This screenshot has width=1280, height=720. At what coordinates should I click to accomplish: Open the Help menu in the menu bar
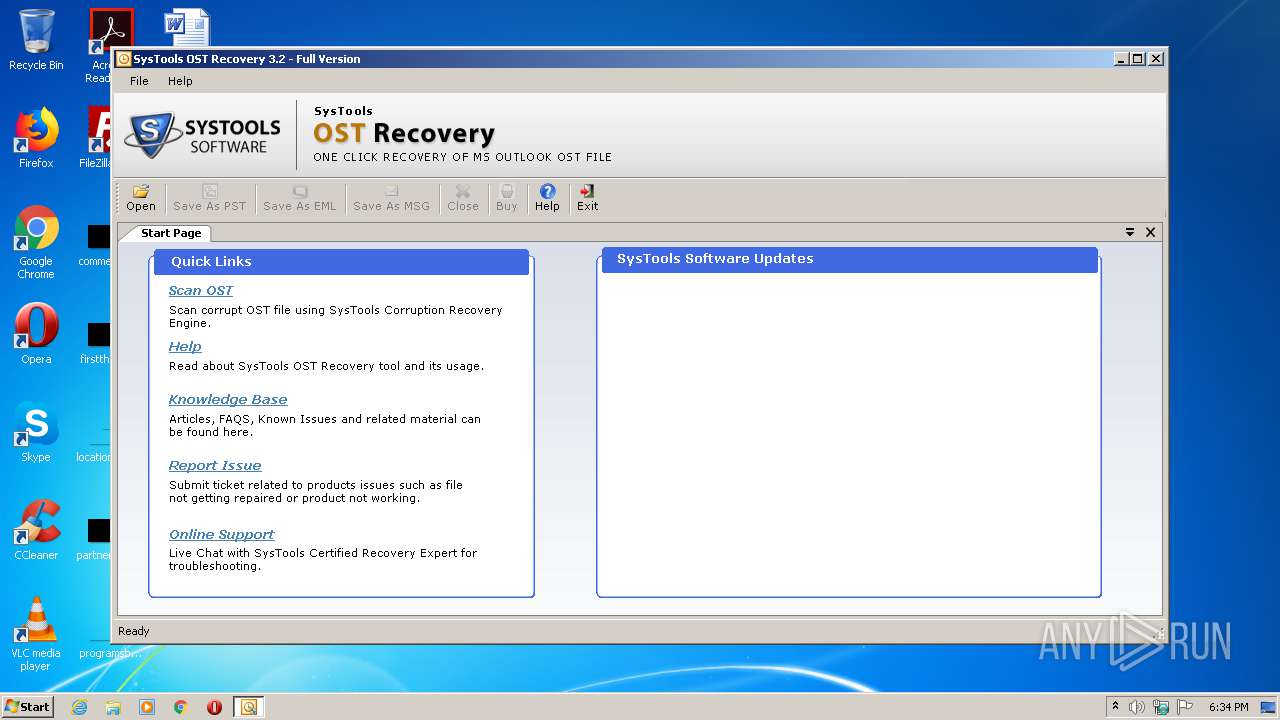point(180,81)
